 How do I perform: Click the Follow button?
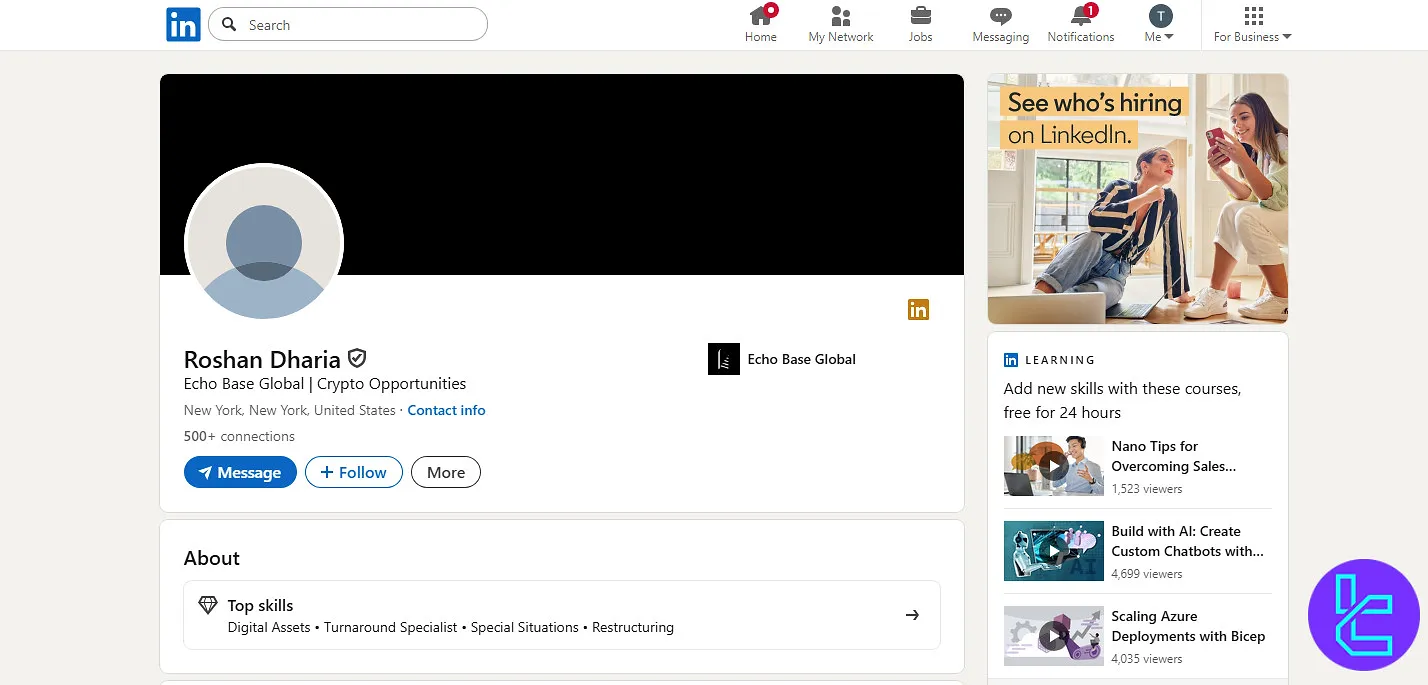pyautogui.click(x=354, y=472)
